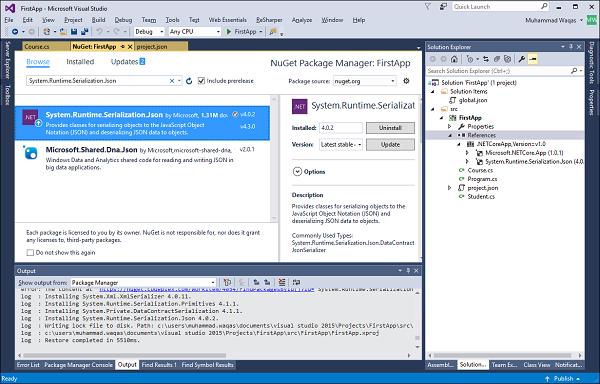Toggle the Include prerelease checkbox
This screenshot has width=600, height=384.
[x=201, y=81]
